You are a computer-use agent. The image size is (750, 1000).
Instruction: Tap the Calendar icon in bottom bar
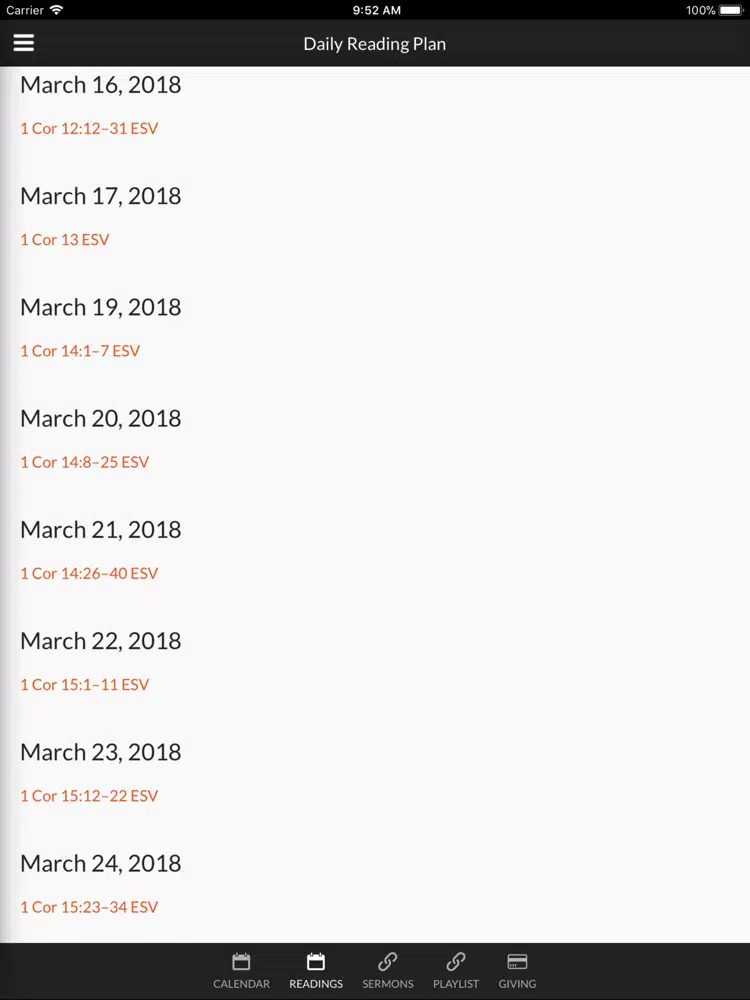coord(241,961)
